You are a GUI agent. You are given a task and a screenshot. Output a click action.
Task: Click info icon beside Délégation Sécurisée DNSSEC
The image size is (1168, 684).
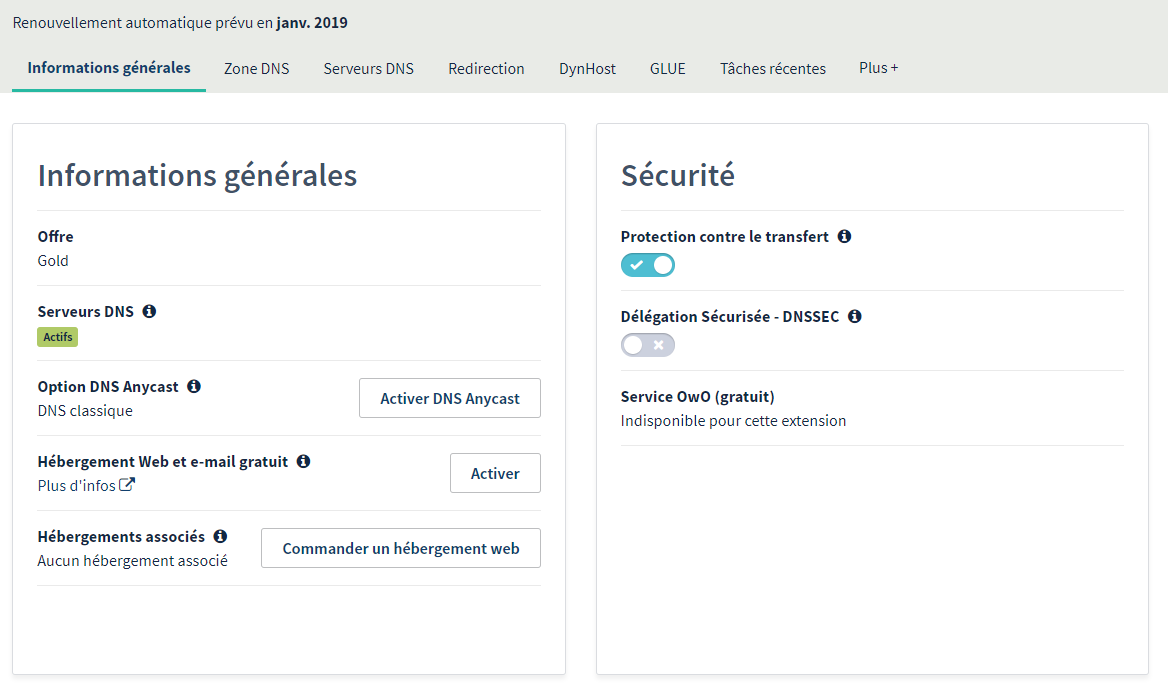(x=854, y=316)
